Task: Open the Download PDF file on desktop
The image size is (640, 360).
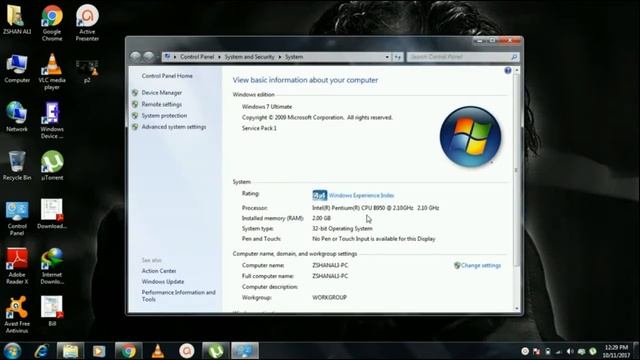Action: coord(52,214)
